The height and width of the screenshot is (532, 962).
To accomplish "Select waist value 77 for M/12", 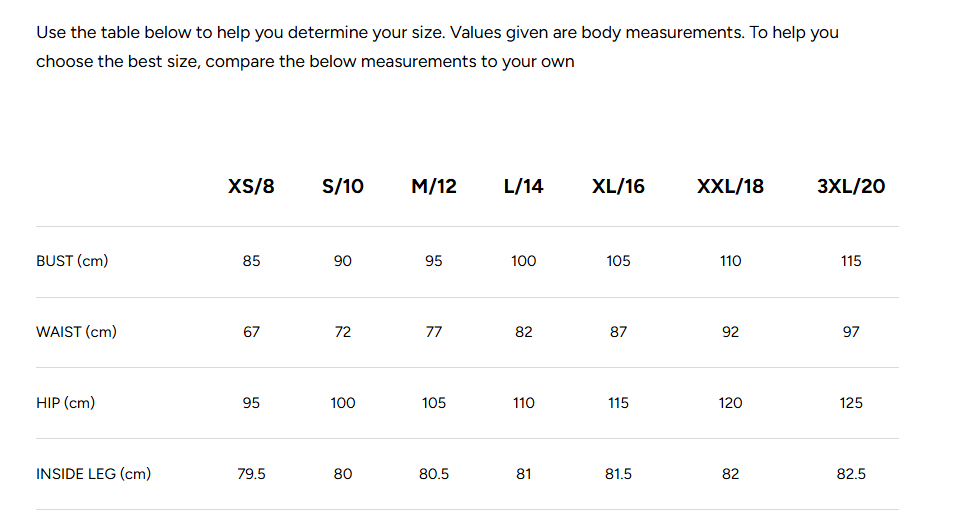I will 434,332.
